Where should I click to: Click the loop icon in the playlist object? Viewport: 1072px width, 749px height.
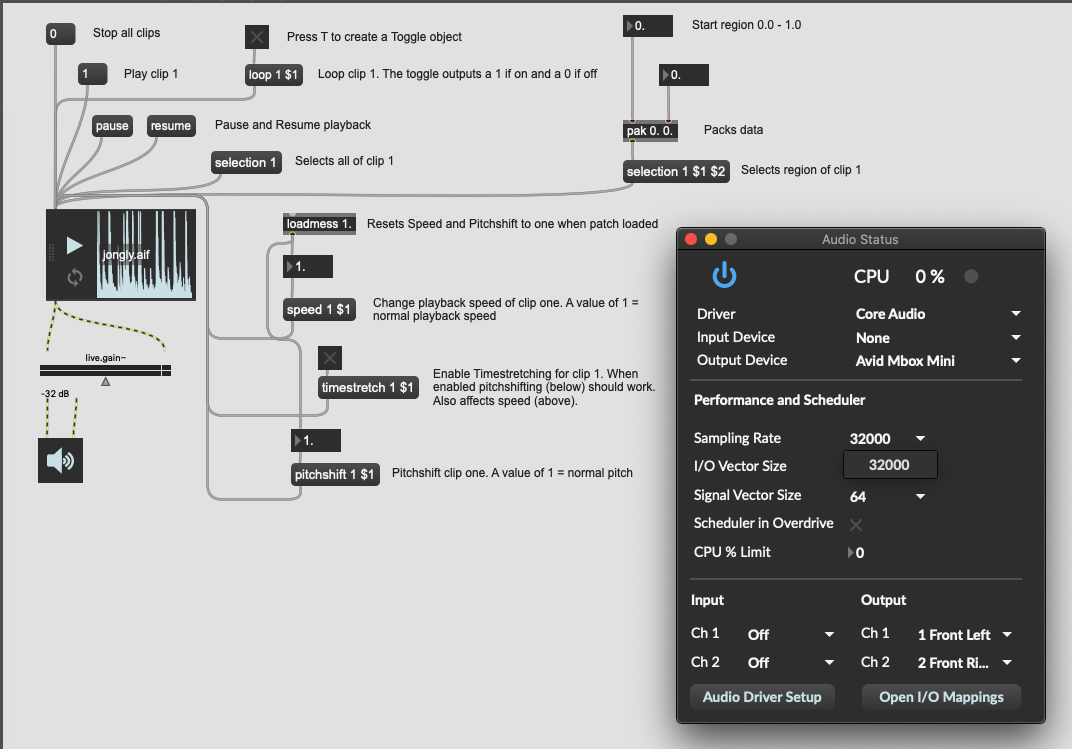click(x=74, y=277)
